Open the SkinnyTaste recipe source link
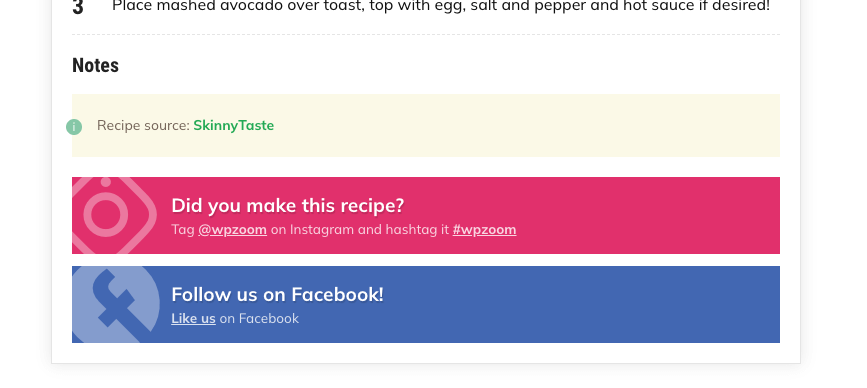This screenshot has height=388, width=867. click(233, 125)
